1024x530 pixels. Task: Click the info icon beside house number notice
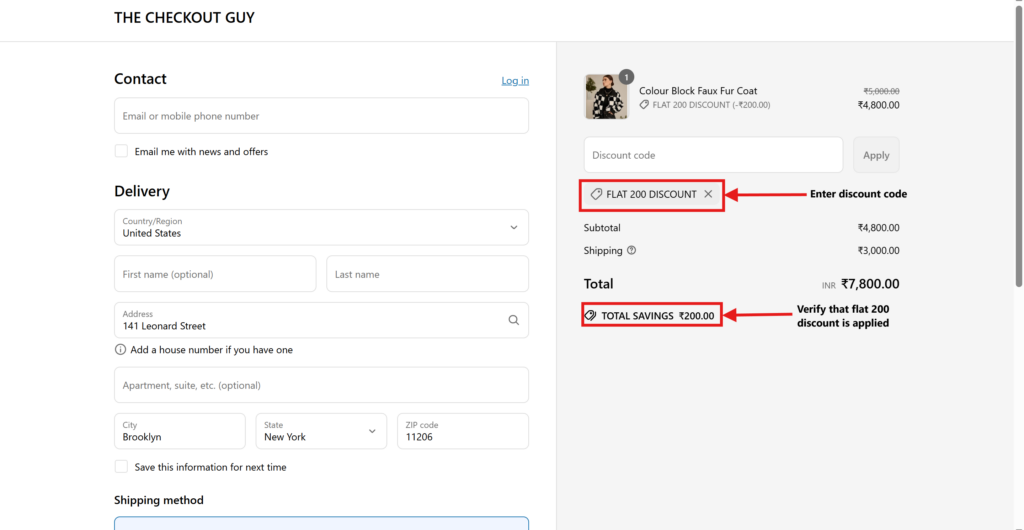point(120,350)
